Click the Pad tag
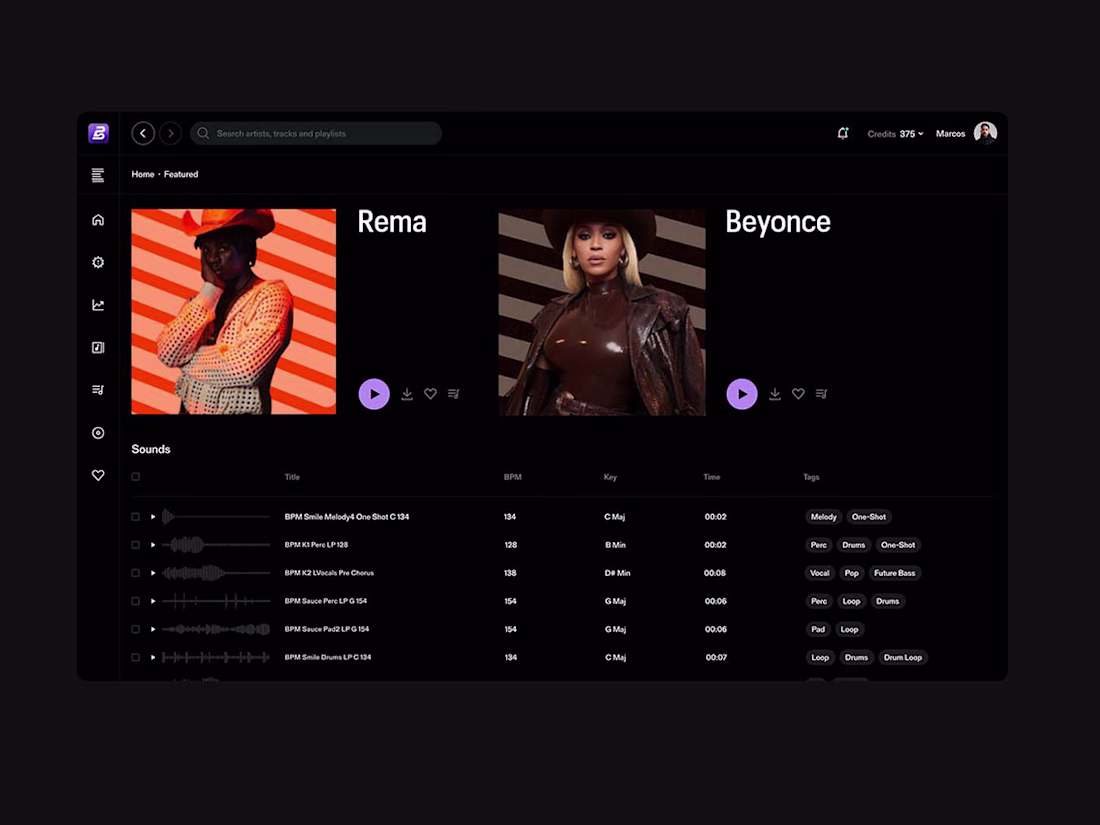1100x825 pixels. tap(818, 629)
